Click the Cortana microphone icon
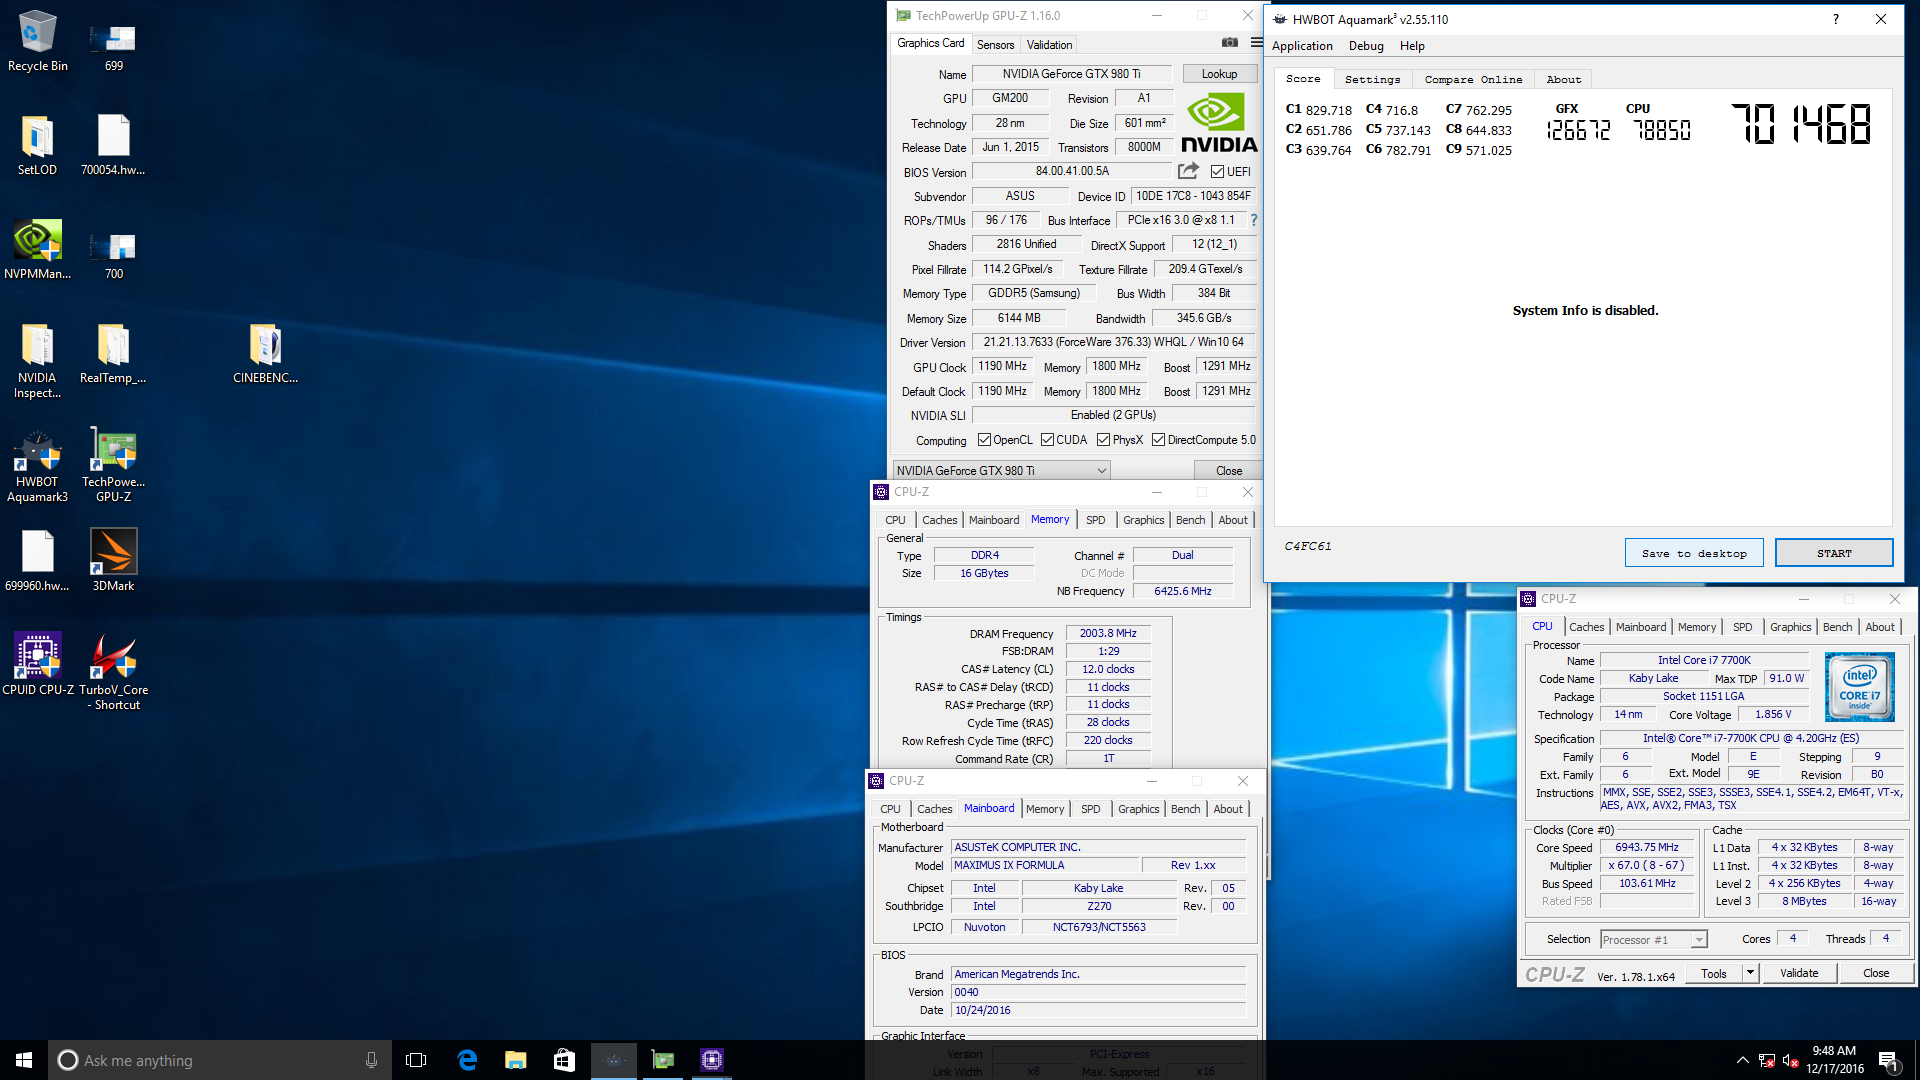This screenshot has height=1080, width=1920. (x=371, y=1060)
